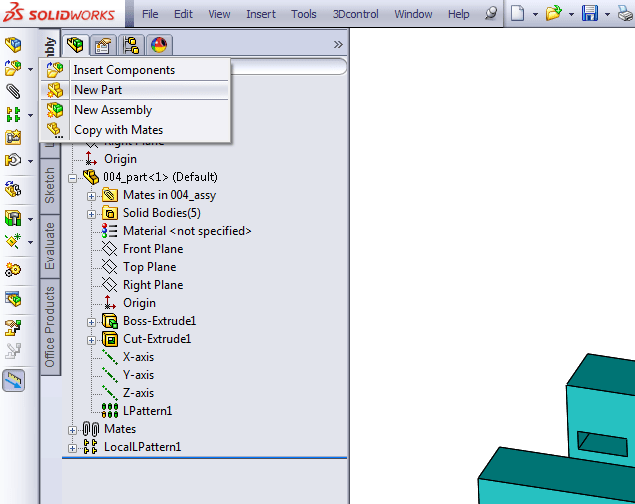The image size is (635, 504).
Task: Expand Mates in 004_assy folder
Action: (92, 196)
